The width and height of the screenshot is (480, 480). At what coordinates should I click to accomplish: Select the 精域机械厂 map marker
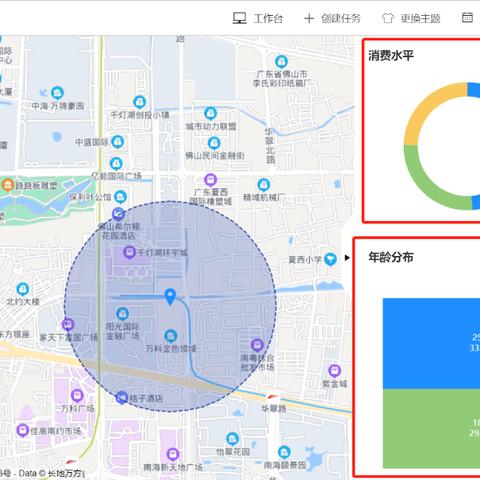pos(264,185)
